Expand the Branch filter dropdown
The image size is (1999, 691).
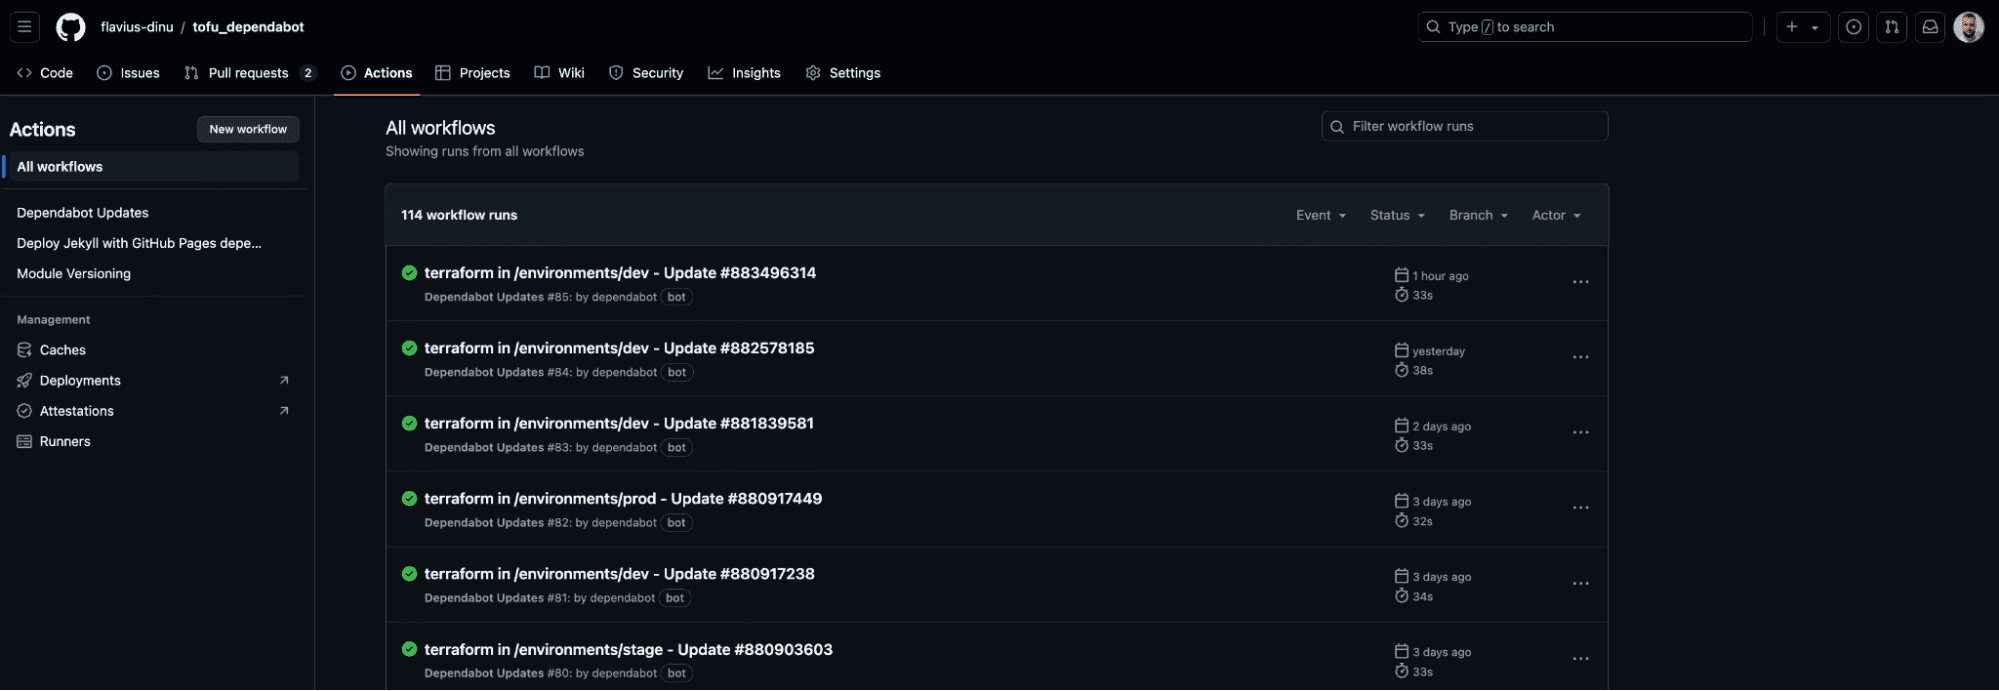click(x=1478, y=215)
